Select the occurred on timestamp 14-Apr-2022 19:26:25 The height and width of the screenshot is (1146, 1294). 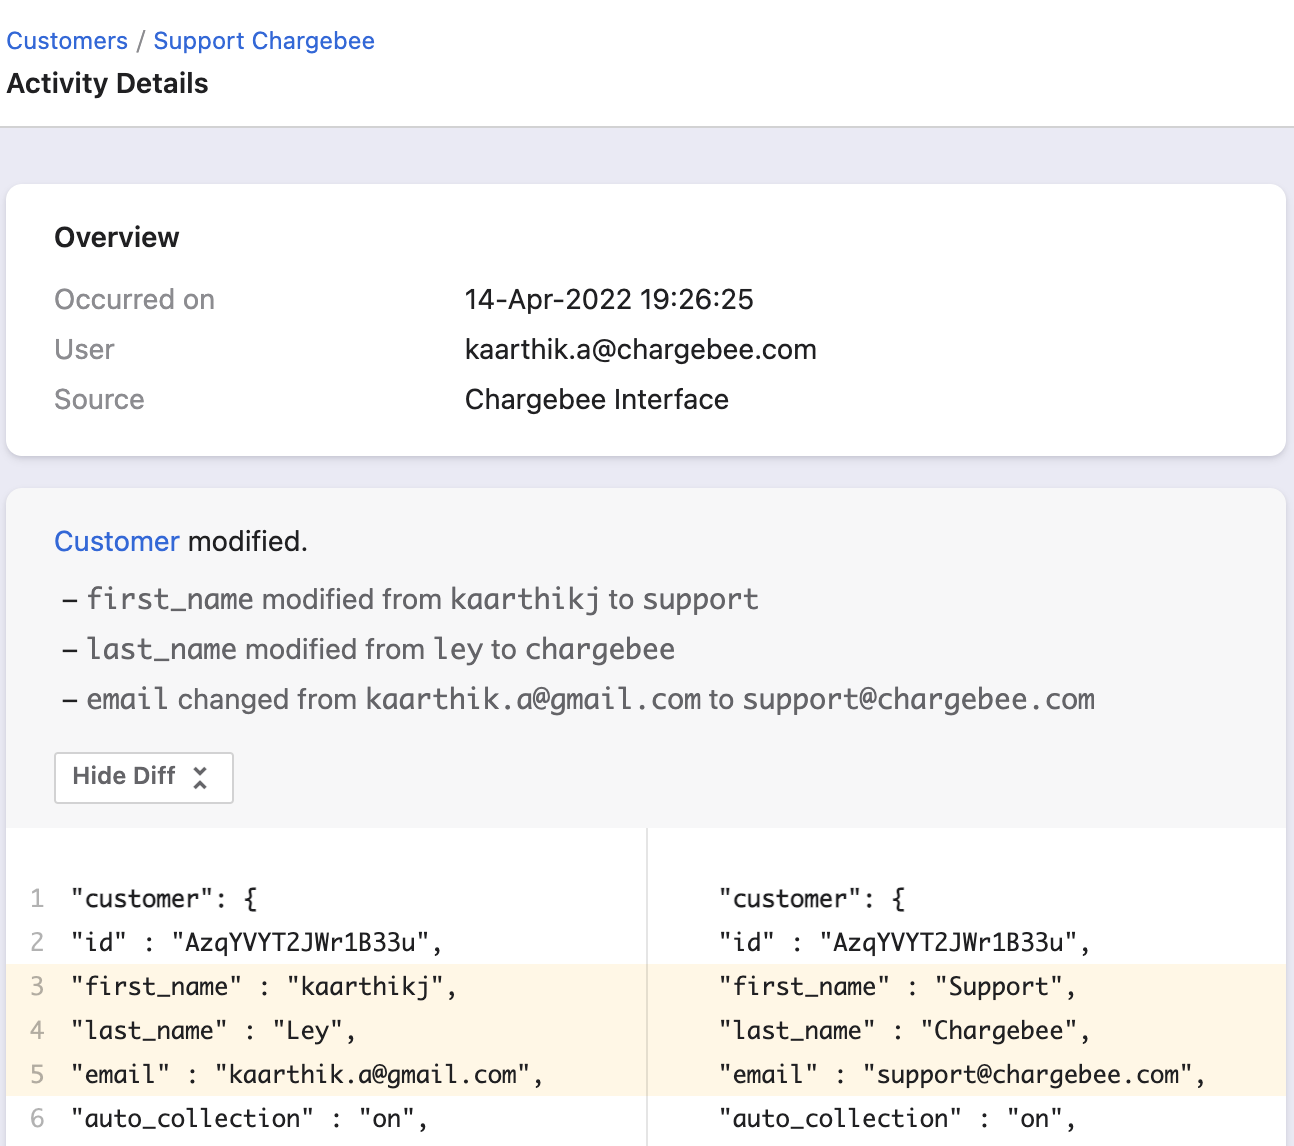click(608, 299)
